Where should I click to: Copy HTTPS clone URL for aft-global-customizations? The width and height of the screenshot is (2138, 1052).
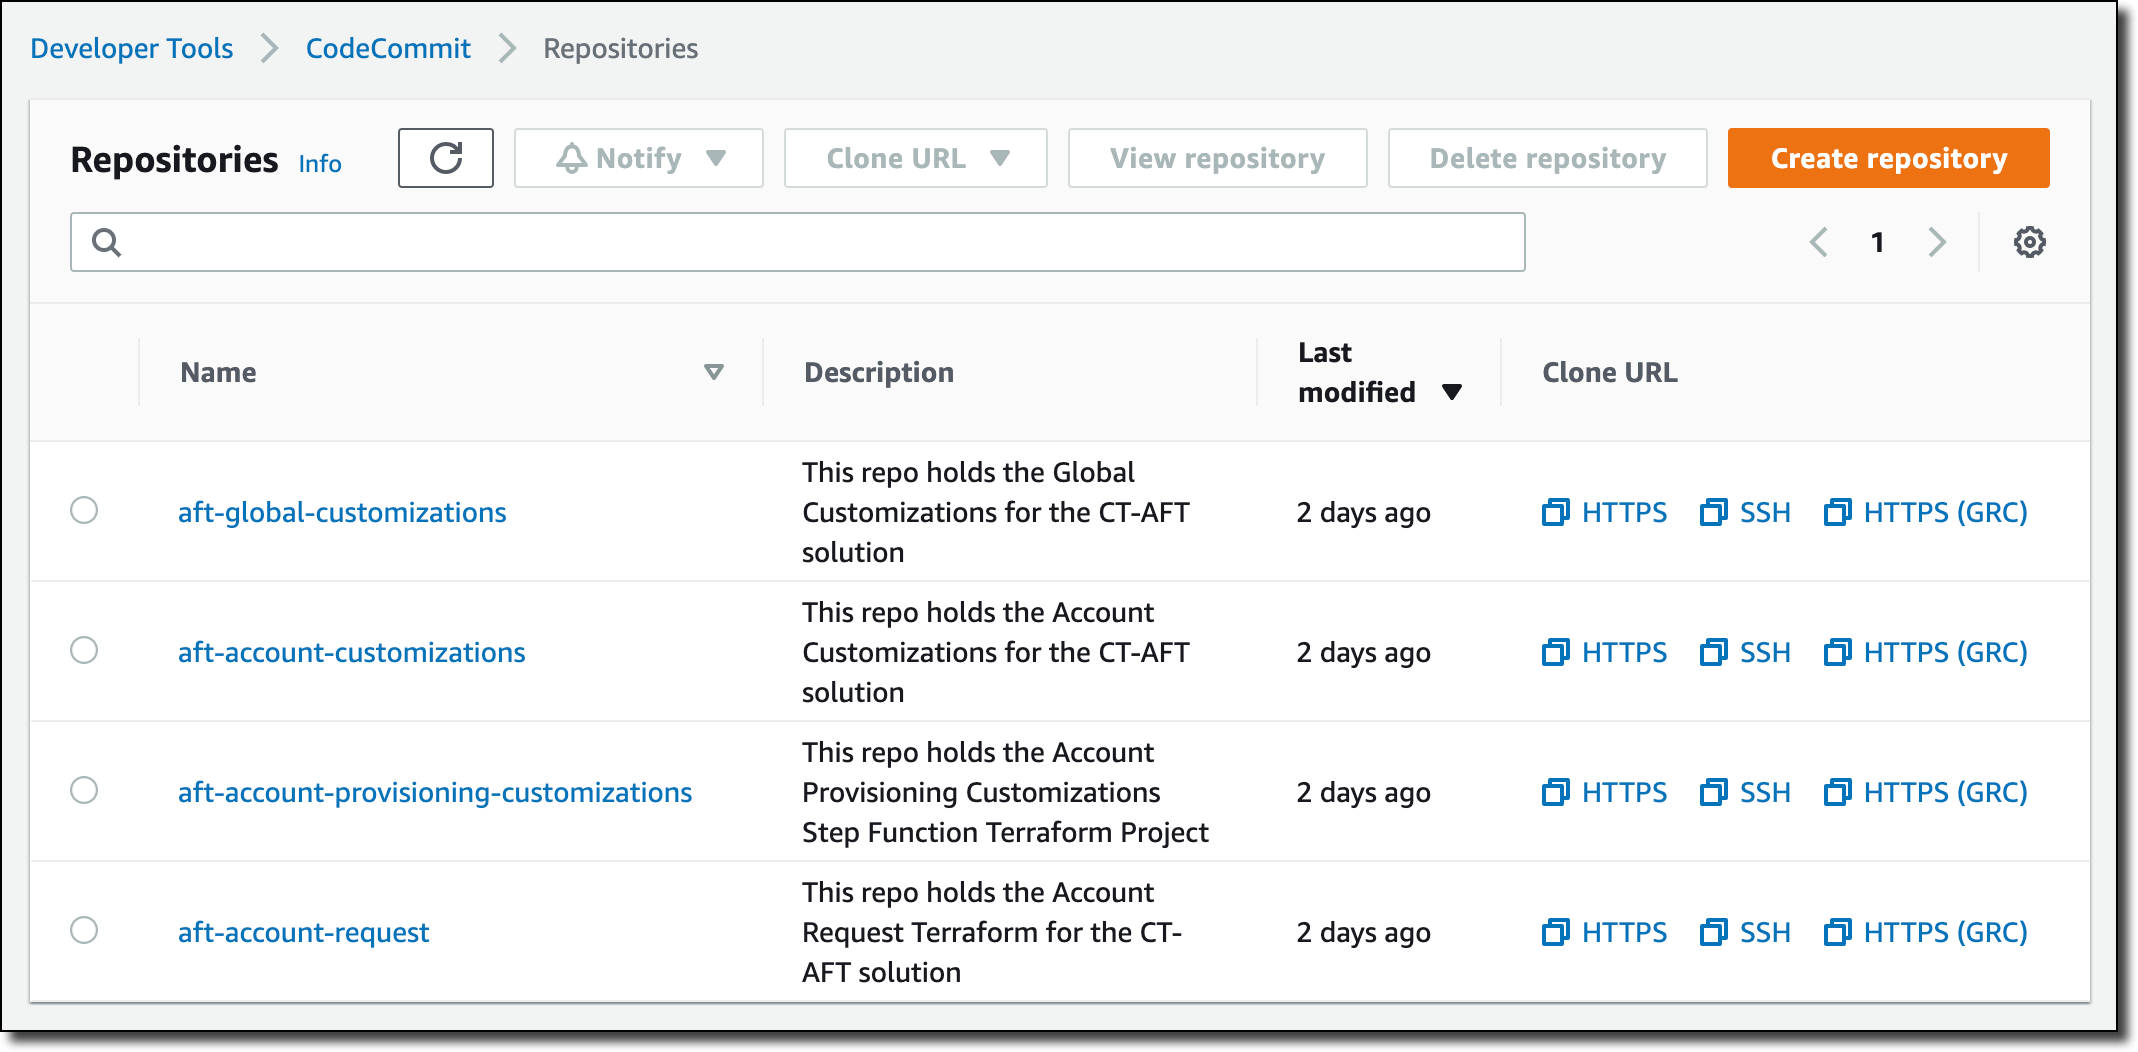click(1604, 512)
